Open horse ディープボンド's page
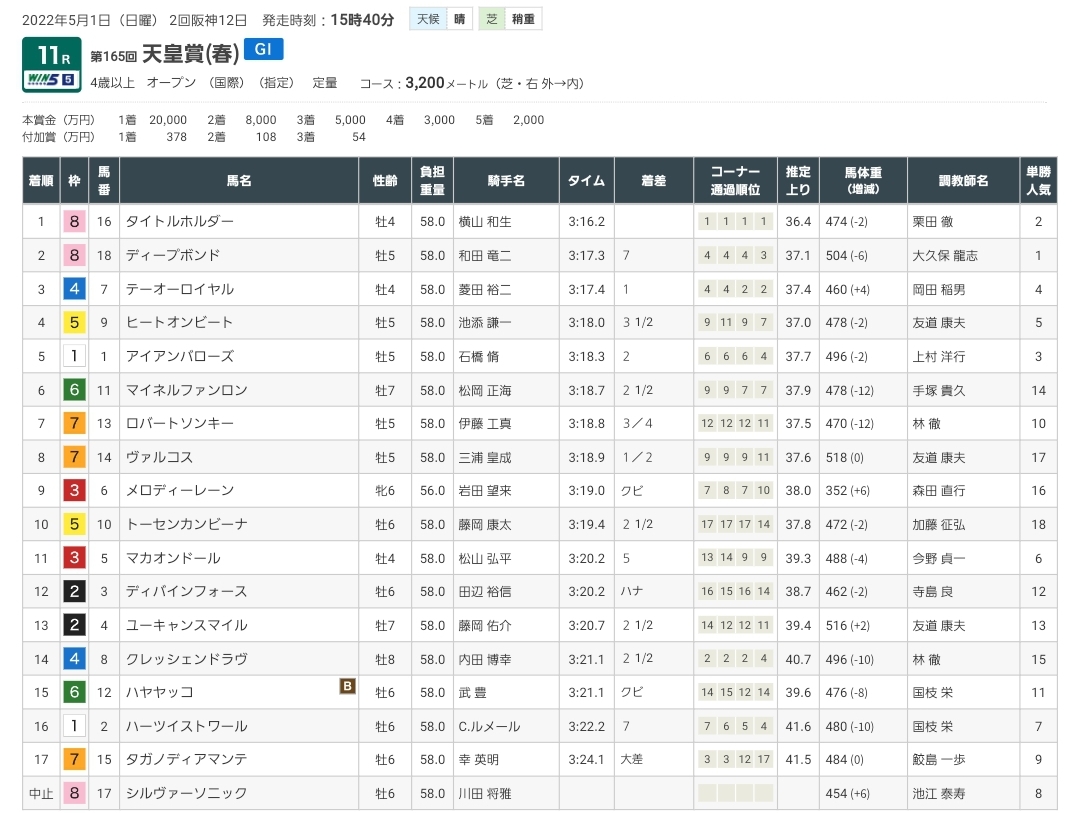The width and height of the screenshot is (1080, 813). [173, 255]
